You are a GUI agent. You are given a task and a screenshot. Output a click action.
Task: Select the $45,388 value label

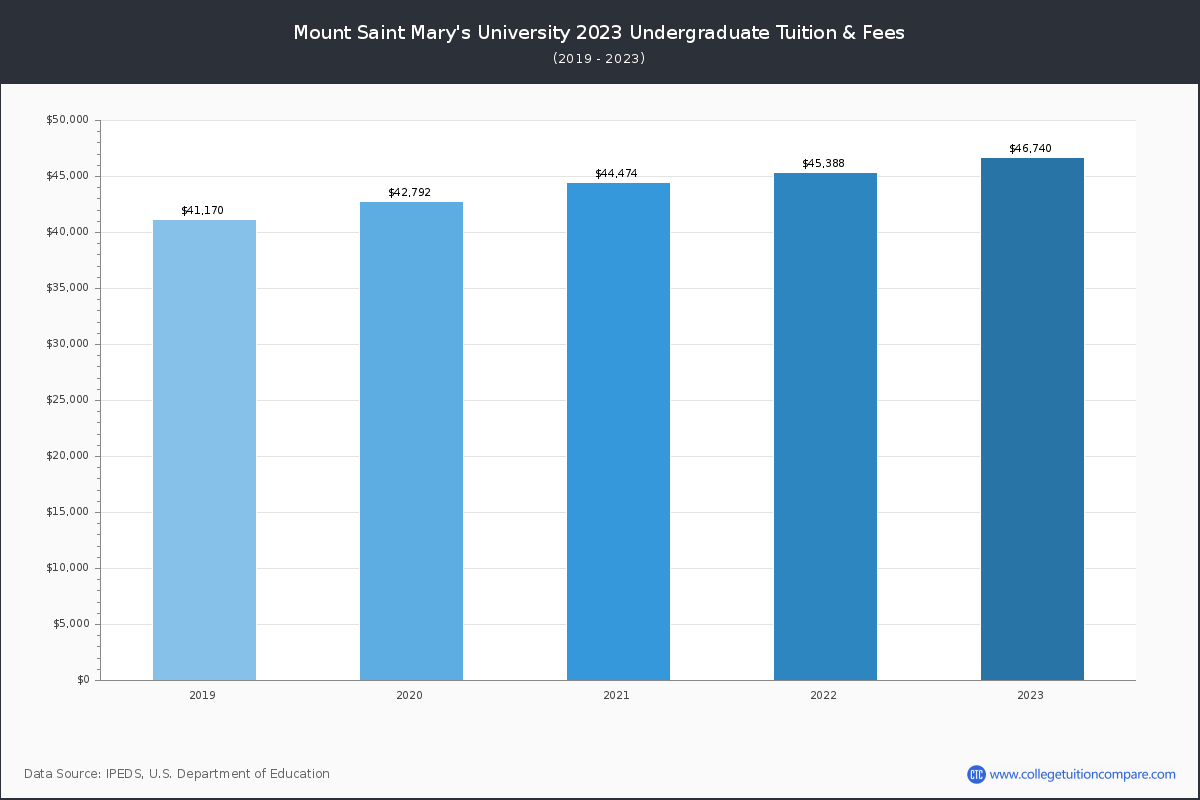point(824,163)
